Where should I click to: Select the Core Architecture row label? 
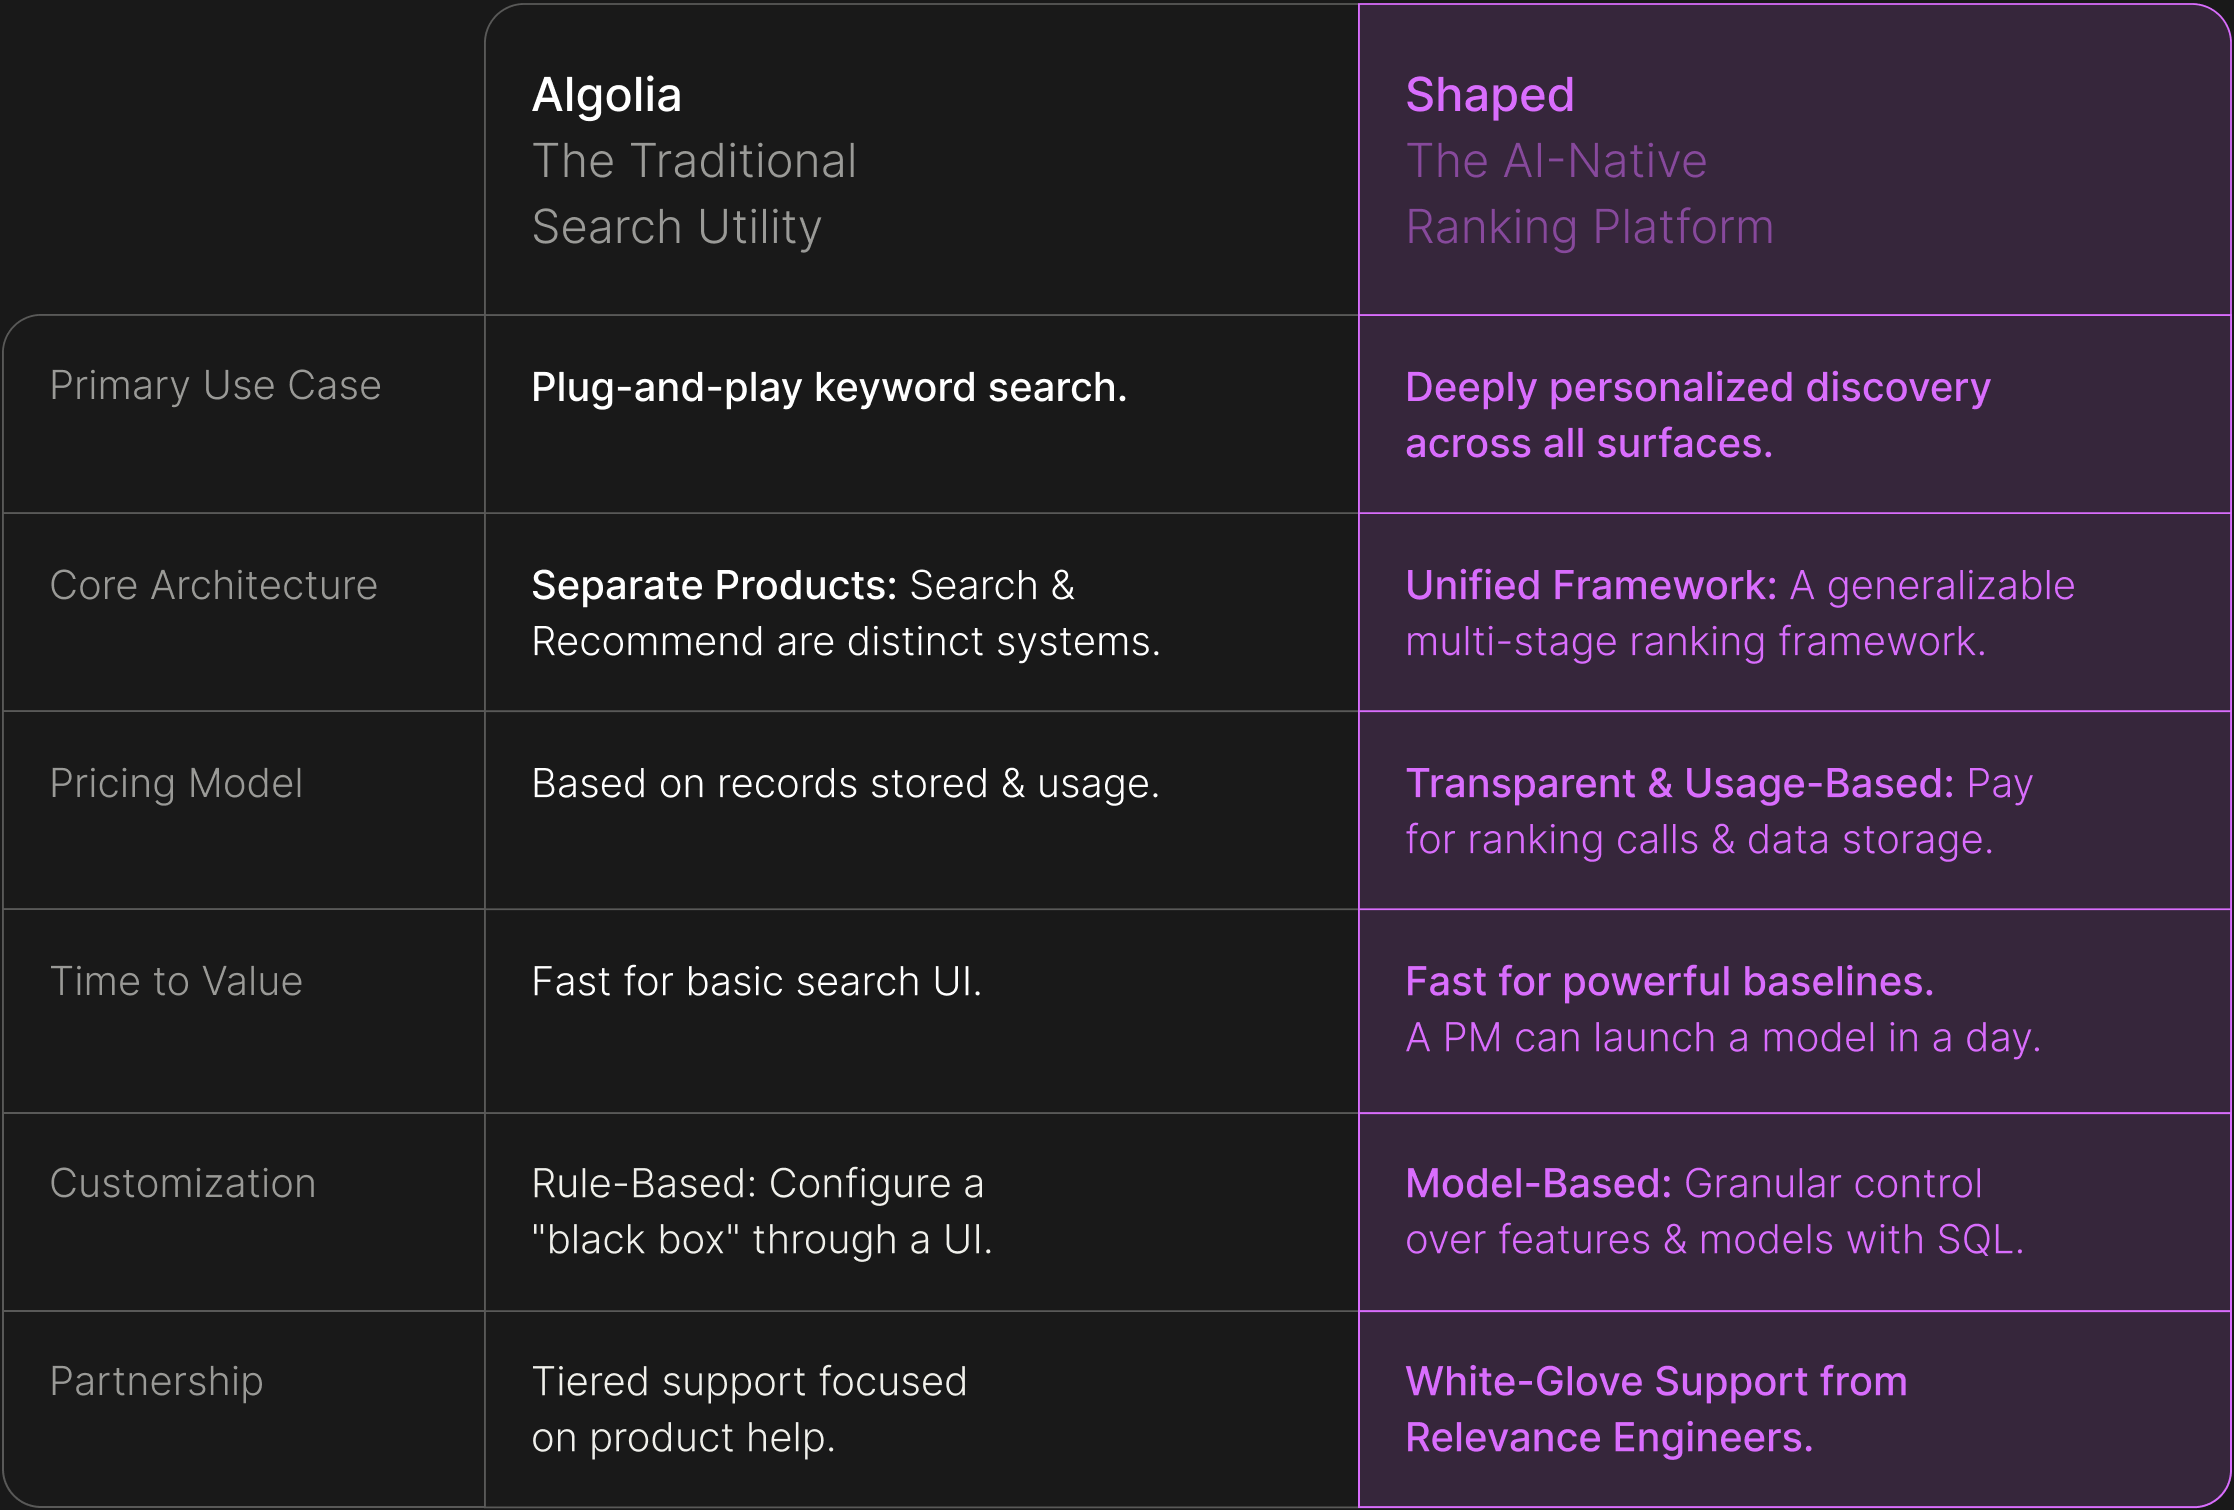[x=214, y=585]
